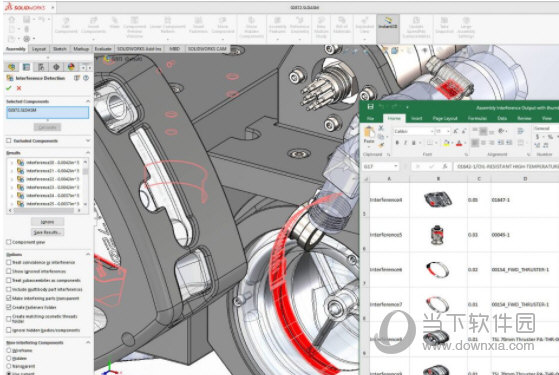Click the Format Painter brush in Excel
The image size is (559, 375).
coord(381,145)
